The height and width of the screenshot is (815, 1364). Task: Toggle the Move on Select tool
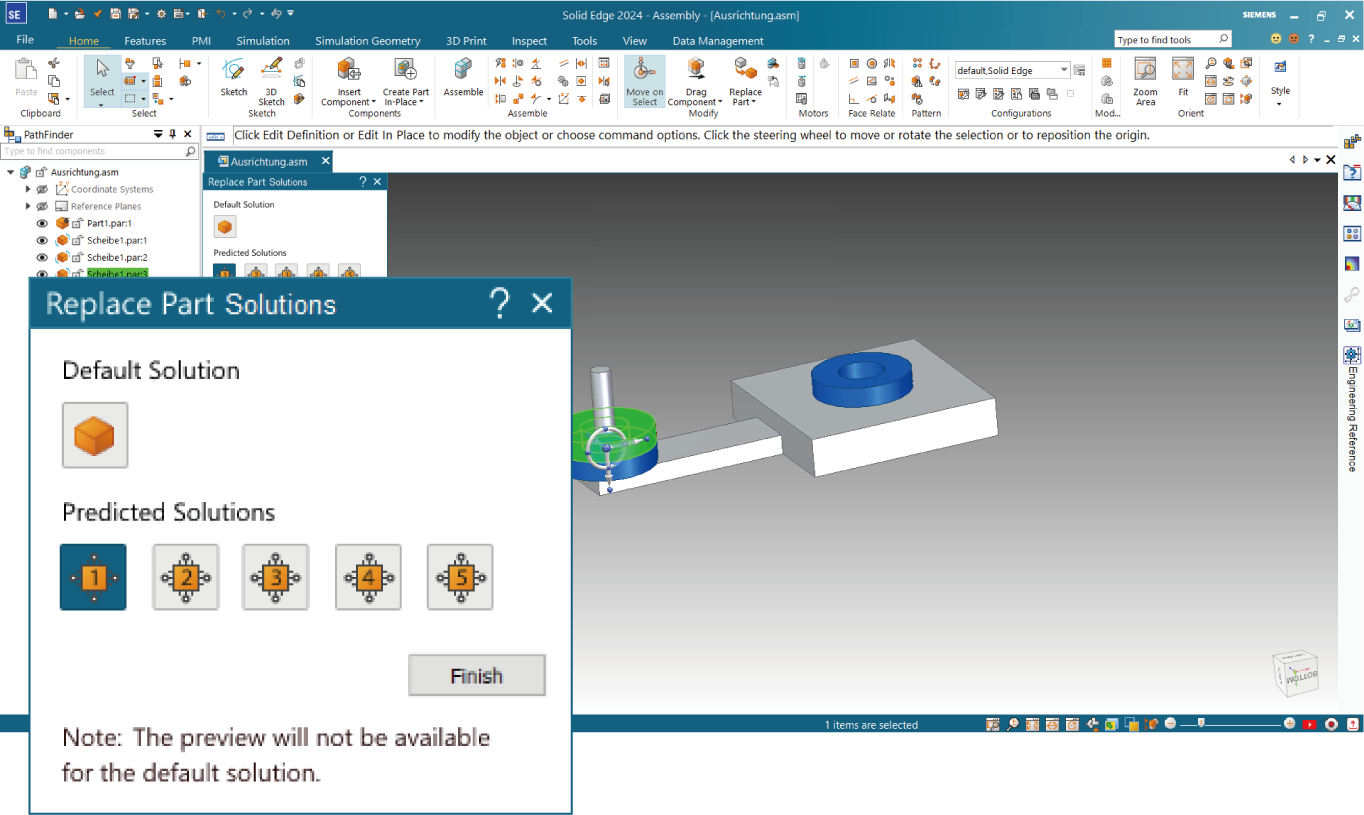click(x=644, y=81)
